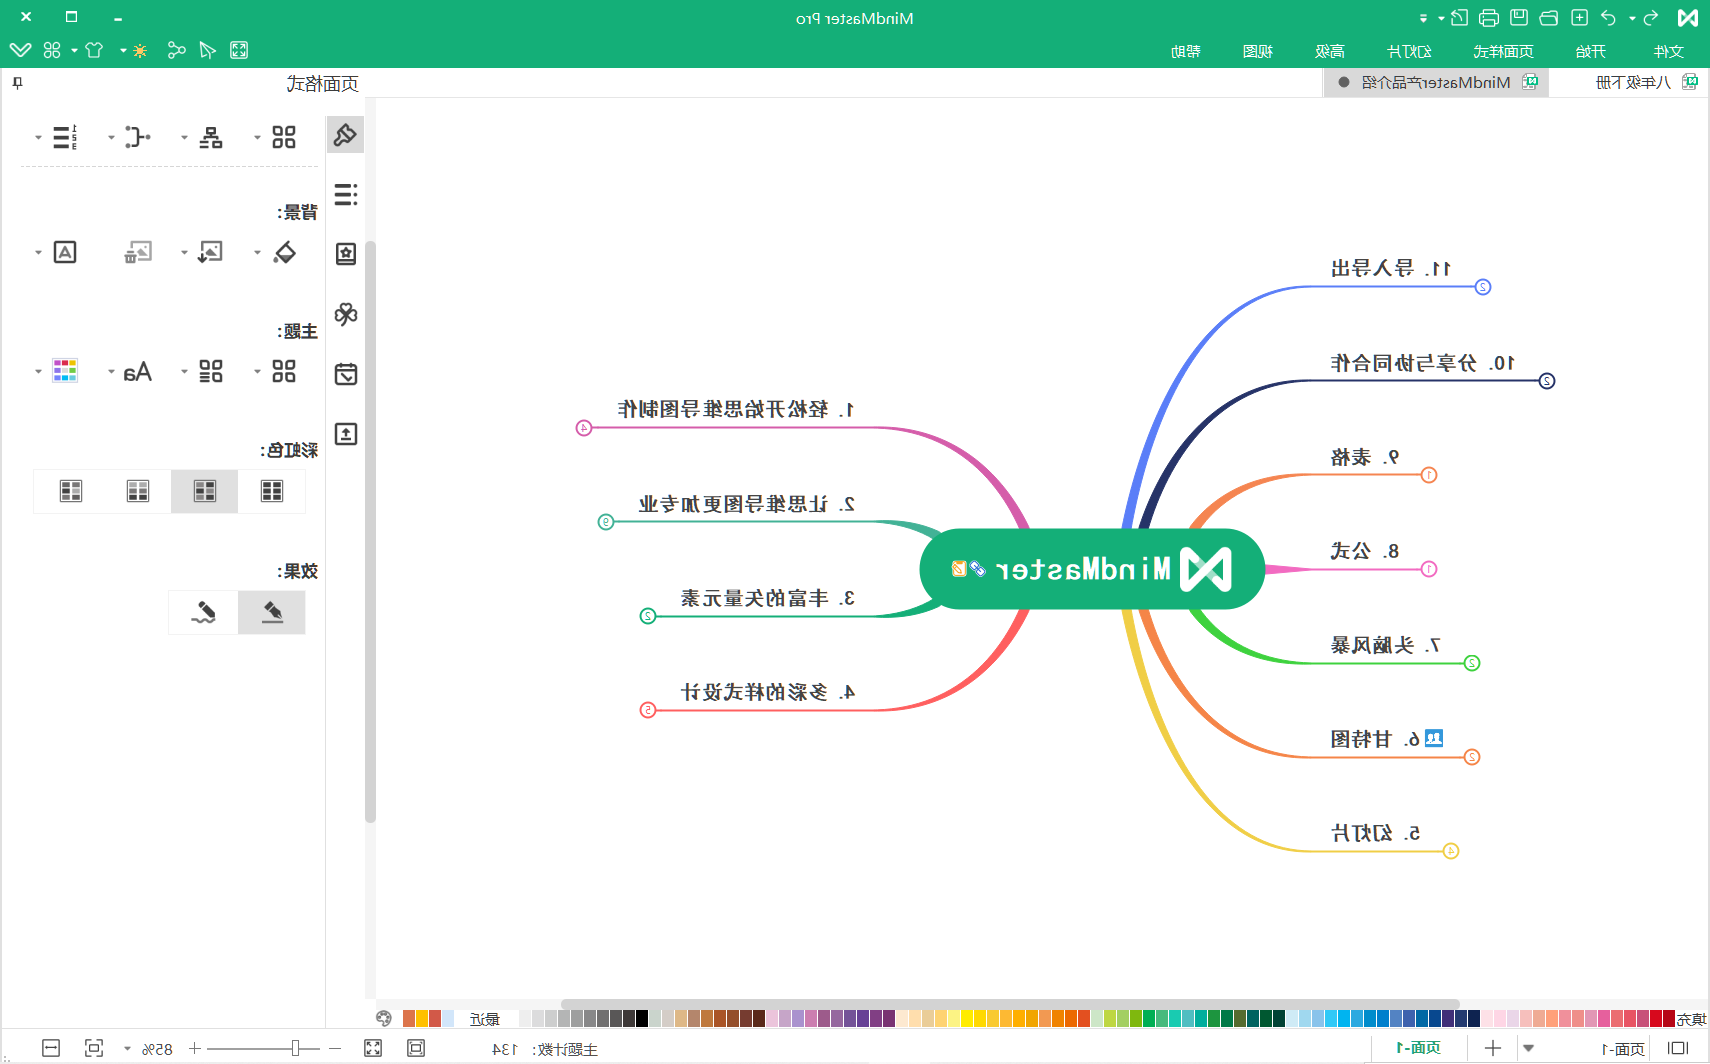The width and height of the screenshot is (1710, 1064).
Task: Click the insert background image icon
Action: (210, 252)
